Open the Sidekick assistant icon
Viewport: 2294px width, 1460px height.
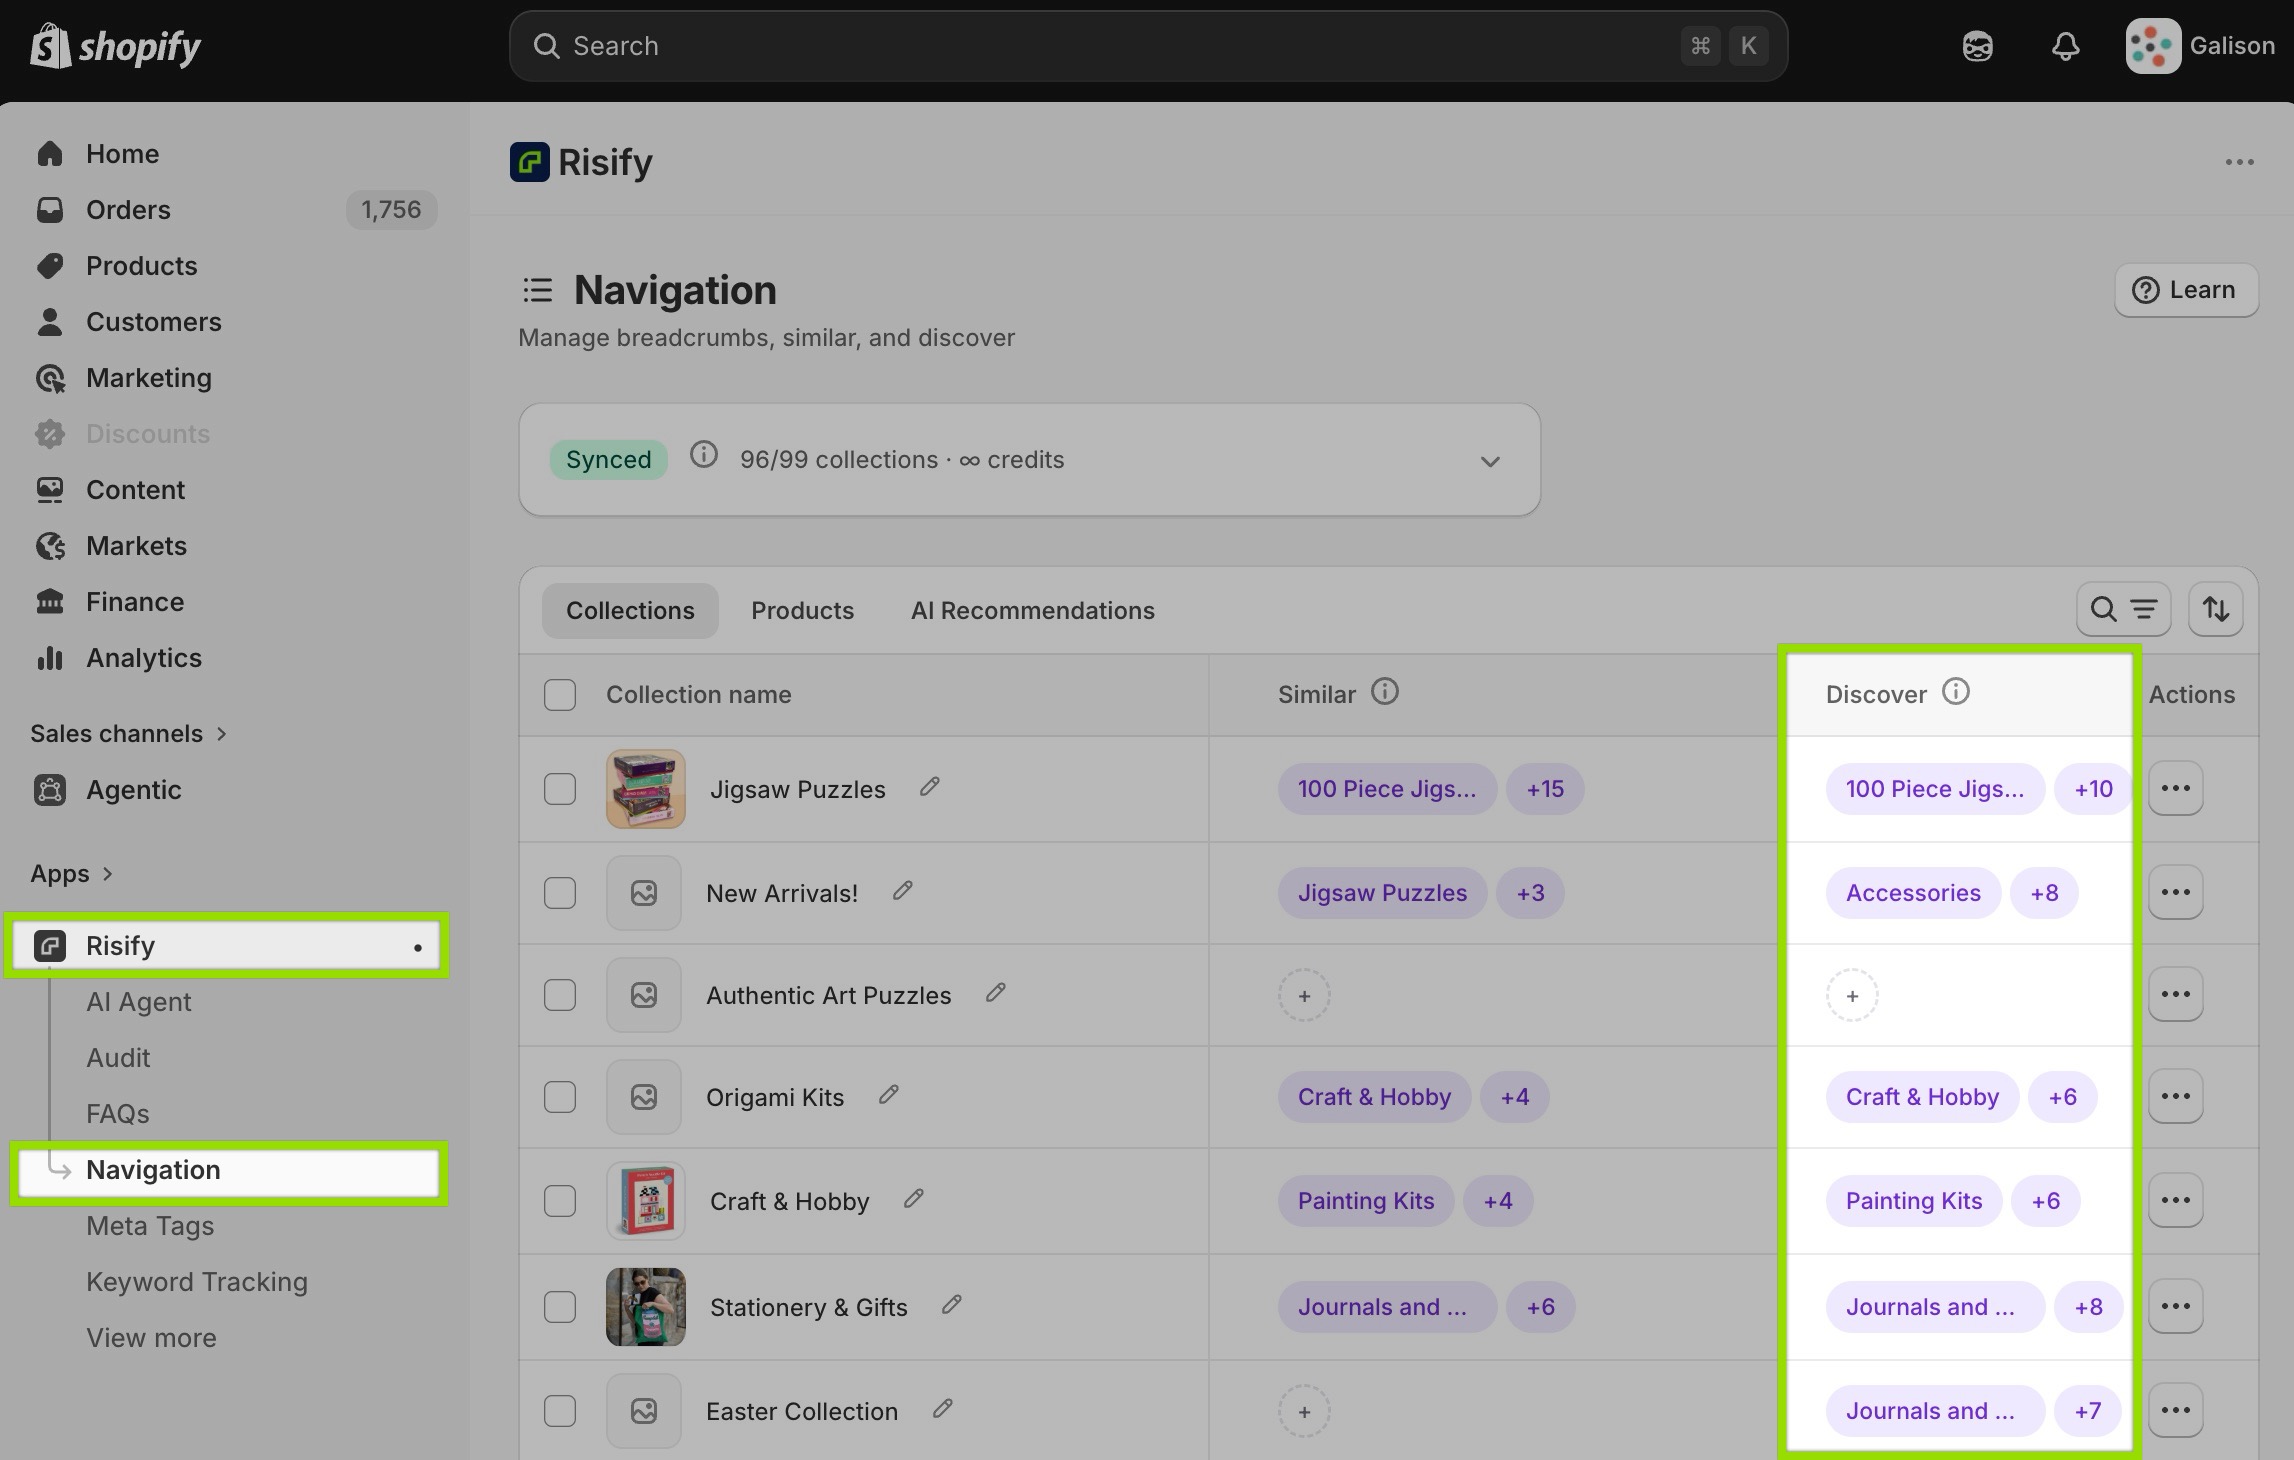tap(1977, 46)
